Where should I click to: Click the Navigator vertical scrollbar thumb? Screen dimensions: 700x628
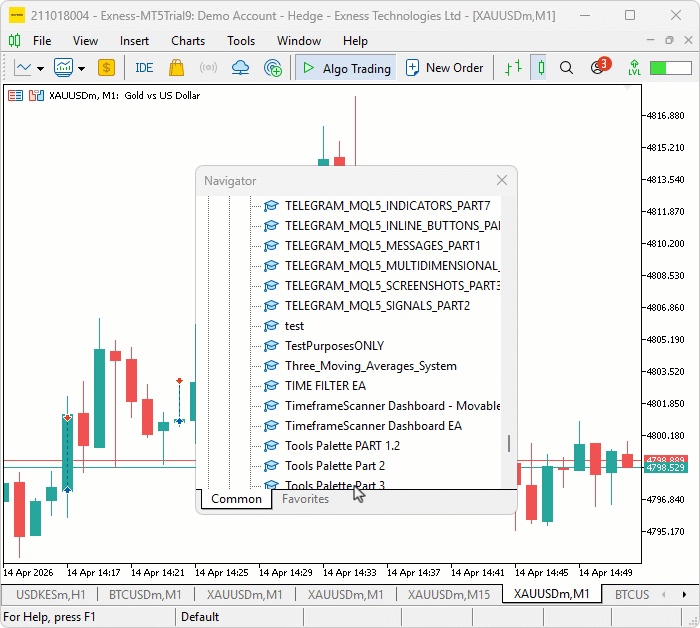(509, 443)
